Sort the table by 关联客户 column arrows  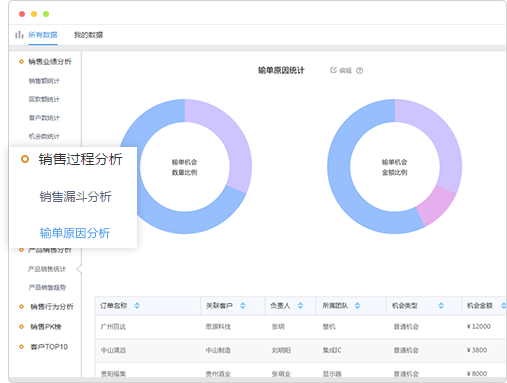(243, 305)
